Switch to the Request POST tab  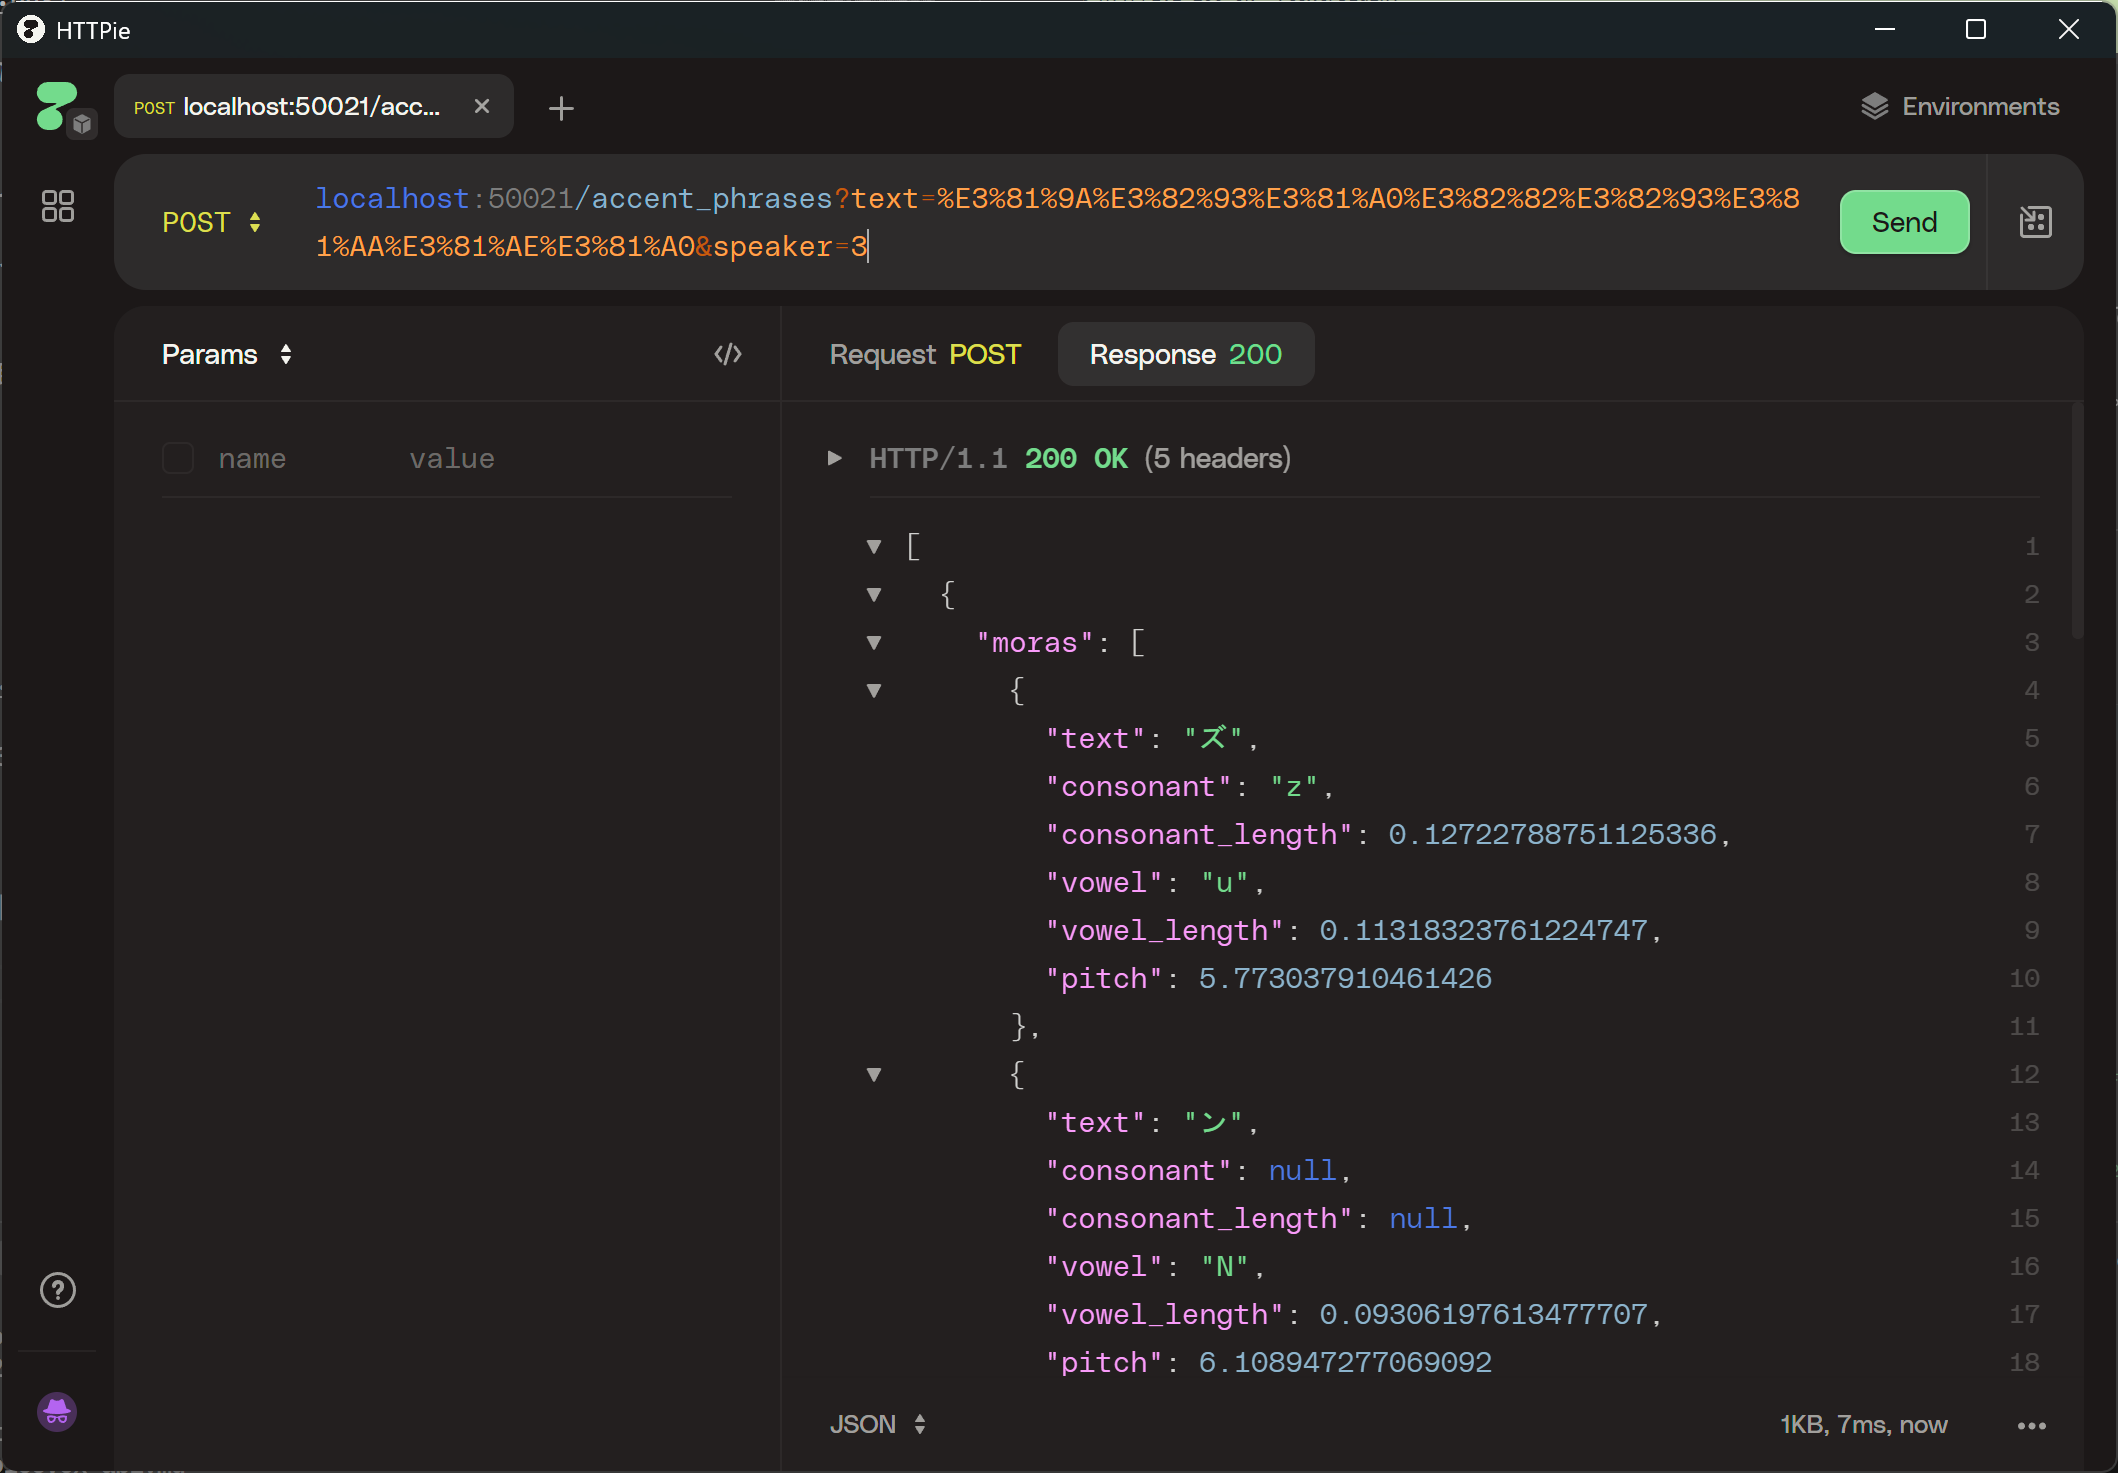[x=924, y=354]
